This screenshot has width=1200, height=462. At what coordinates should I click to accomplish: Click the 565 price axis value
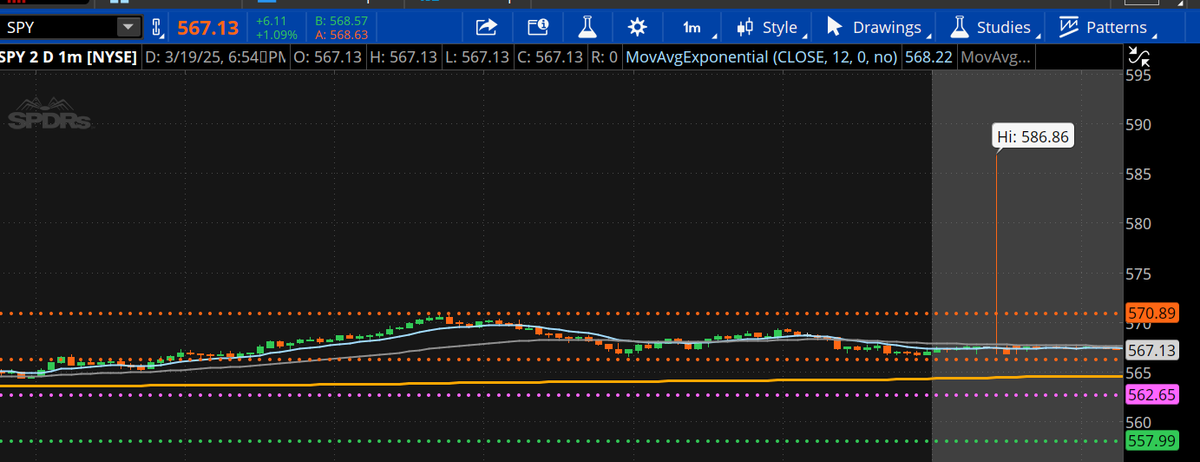click(x=1140, y=373)
